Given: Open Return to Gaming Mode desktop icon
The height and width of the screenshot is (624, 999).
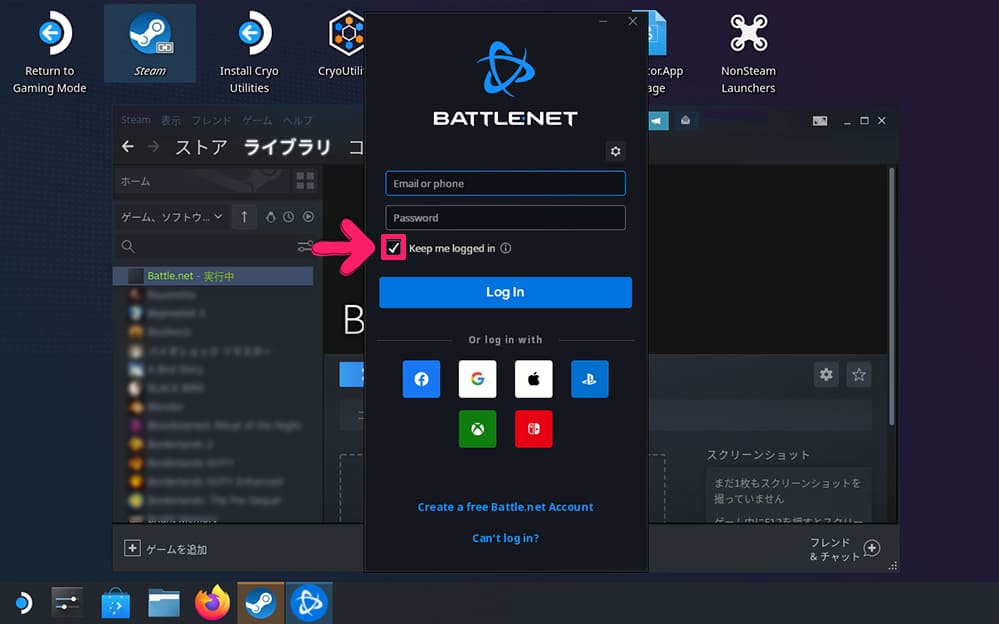Looking at the screenshot, I should [50, 51].
